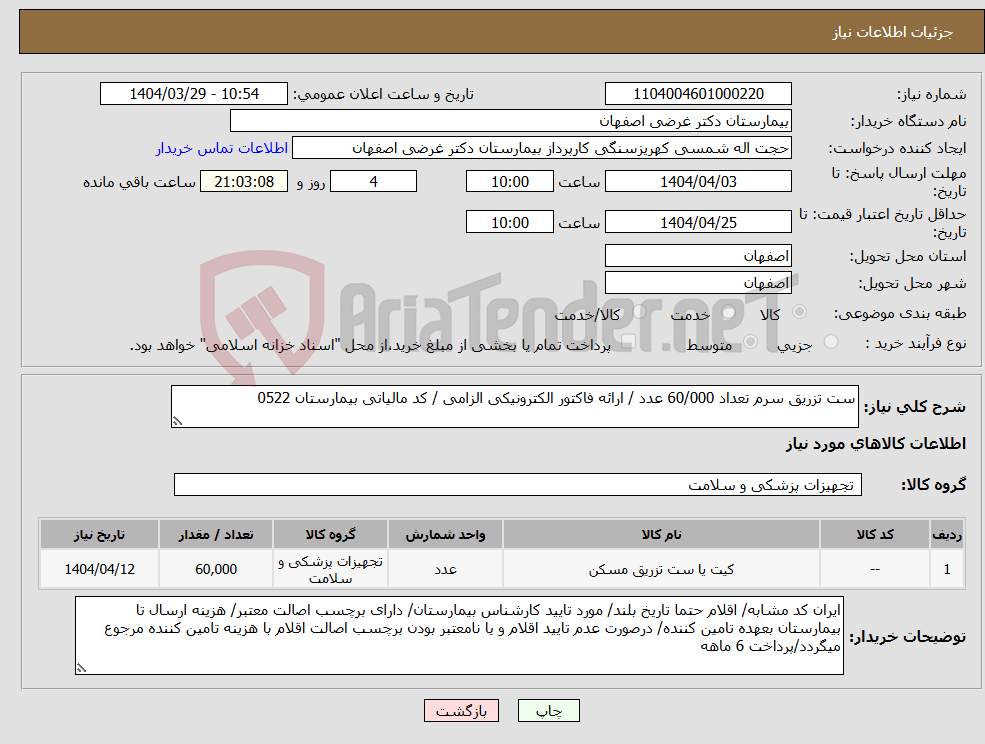The width and height of the screenshot is (985, 744).
Task: Select the متوسط purchase type radio
Action: (750, 341)
